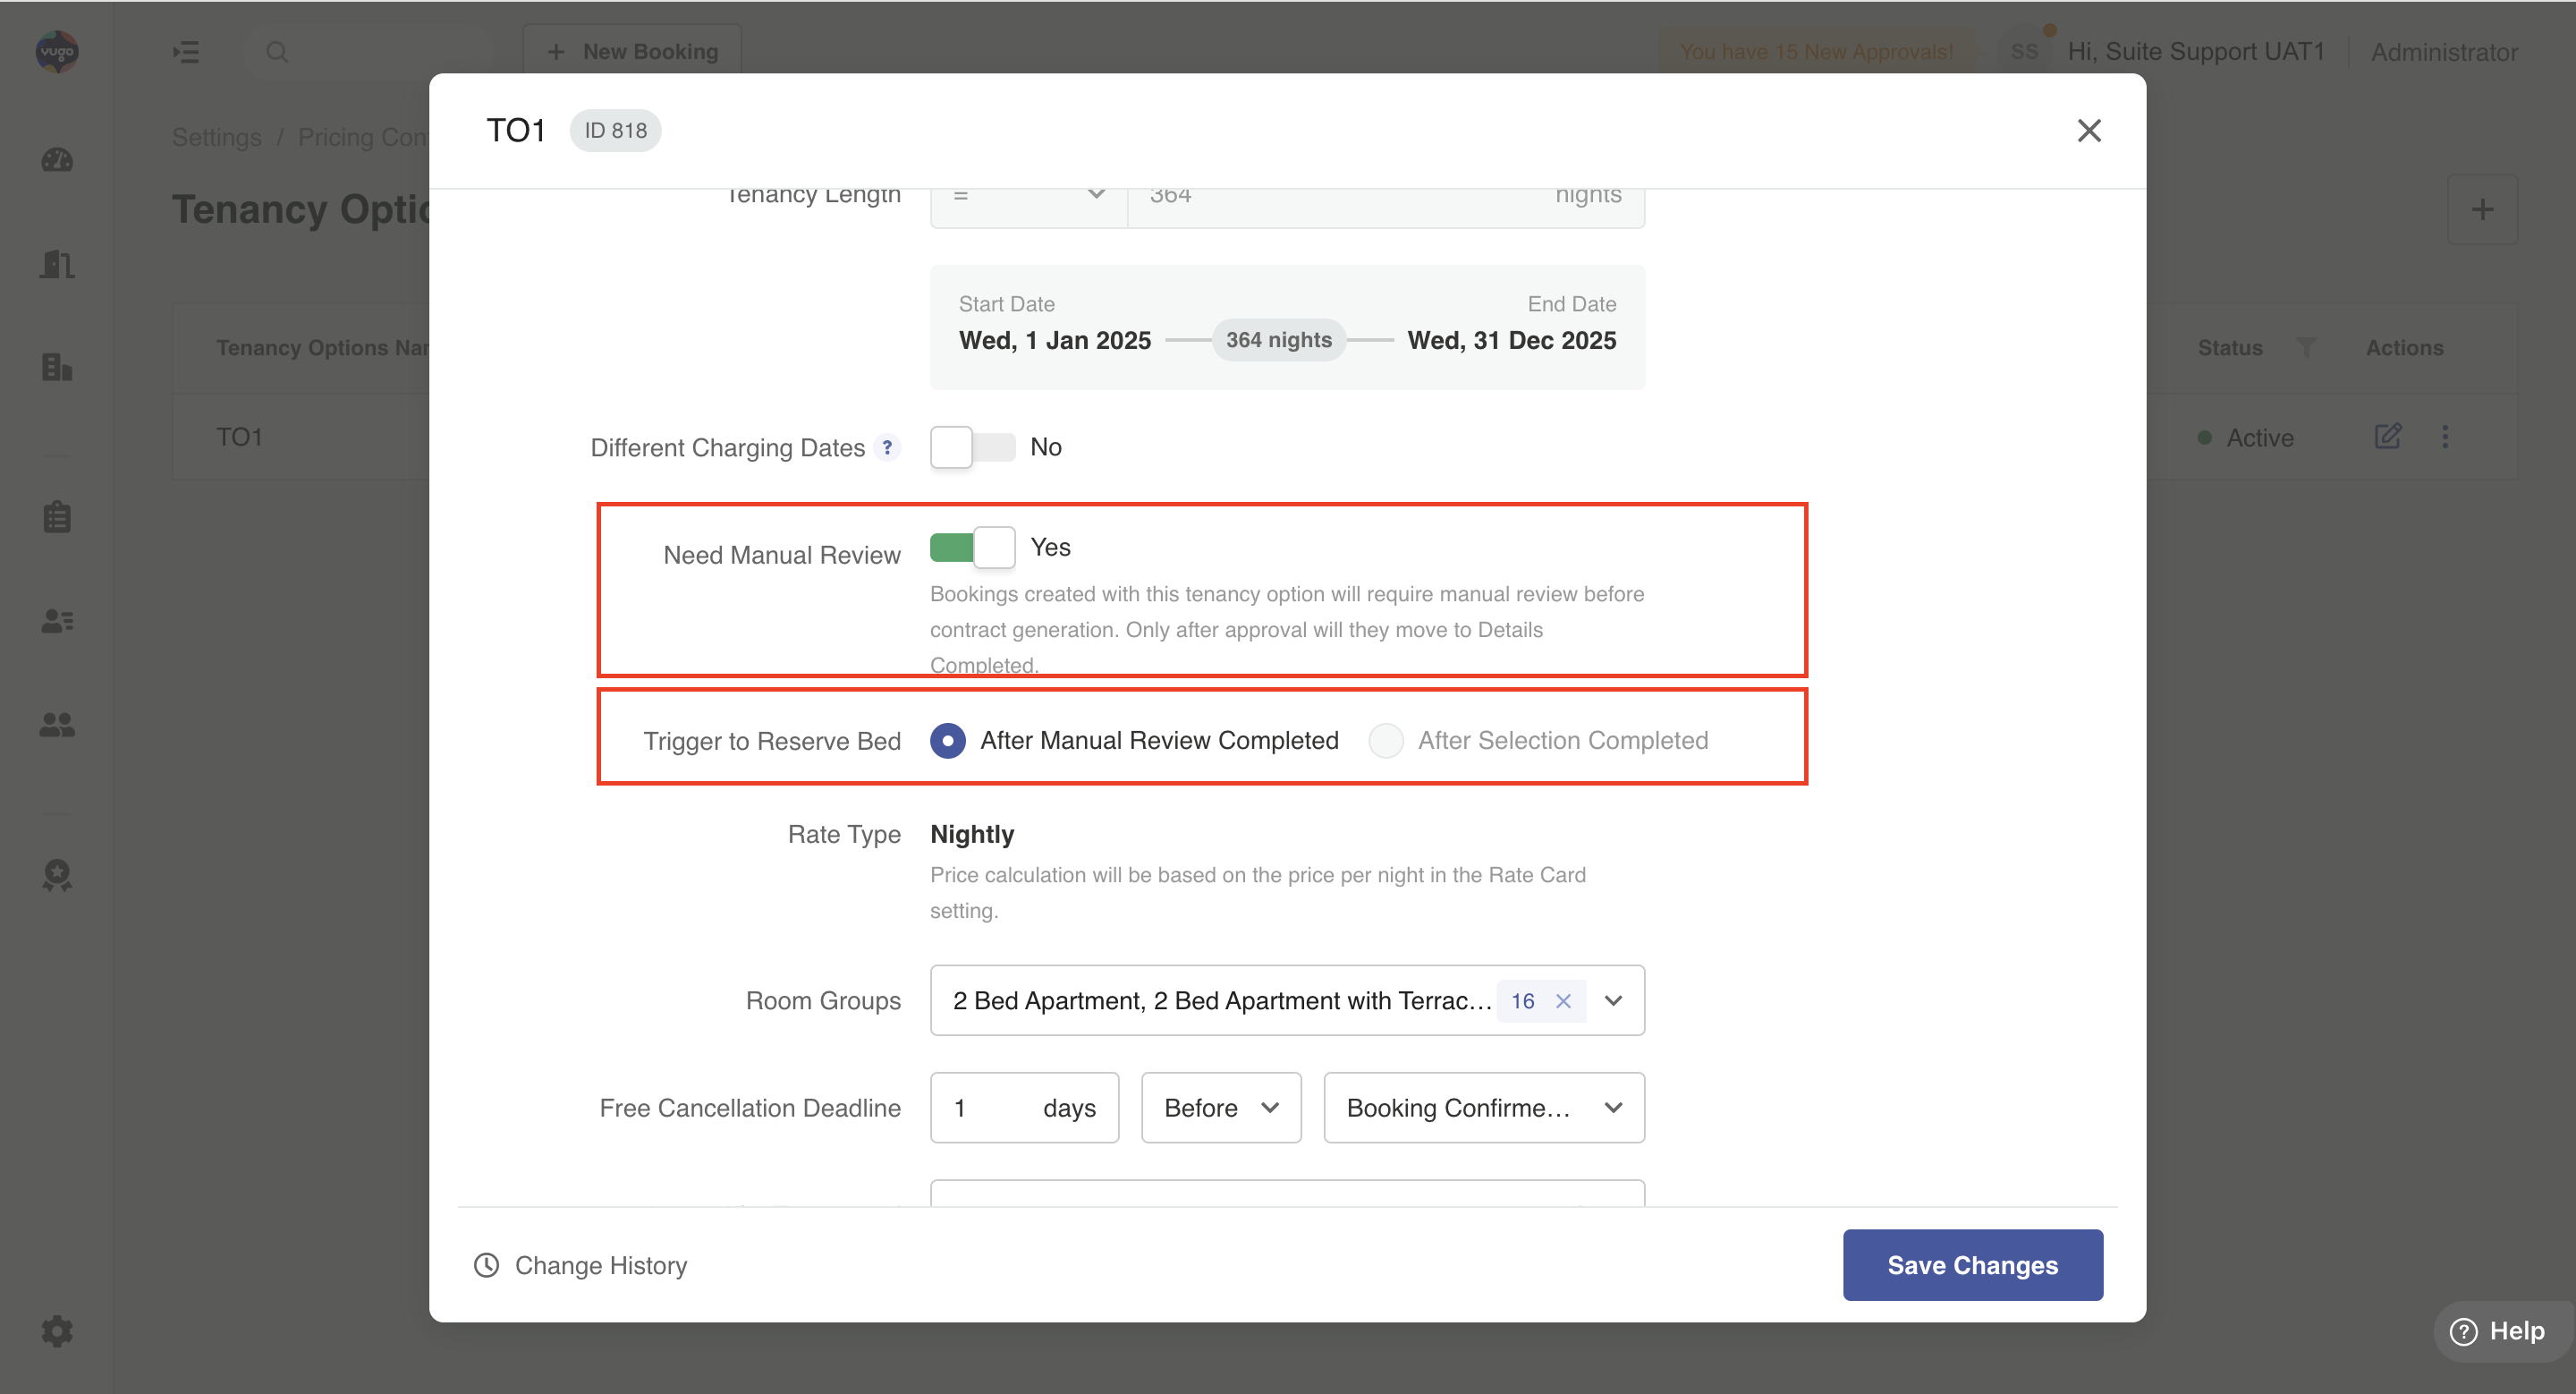Click the Different Charging Dates help icon
This screenshot has width=2576, height=1394.
pyautogui.click(x=886, y=447)
